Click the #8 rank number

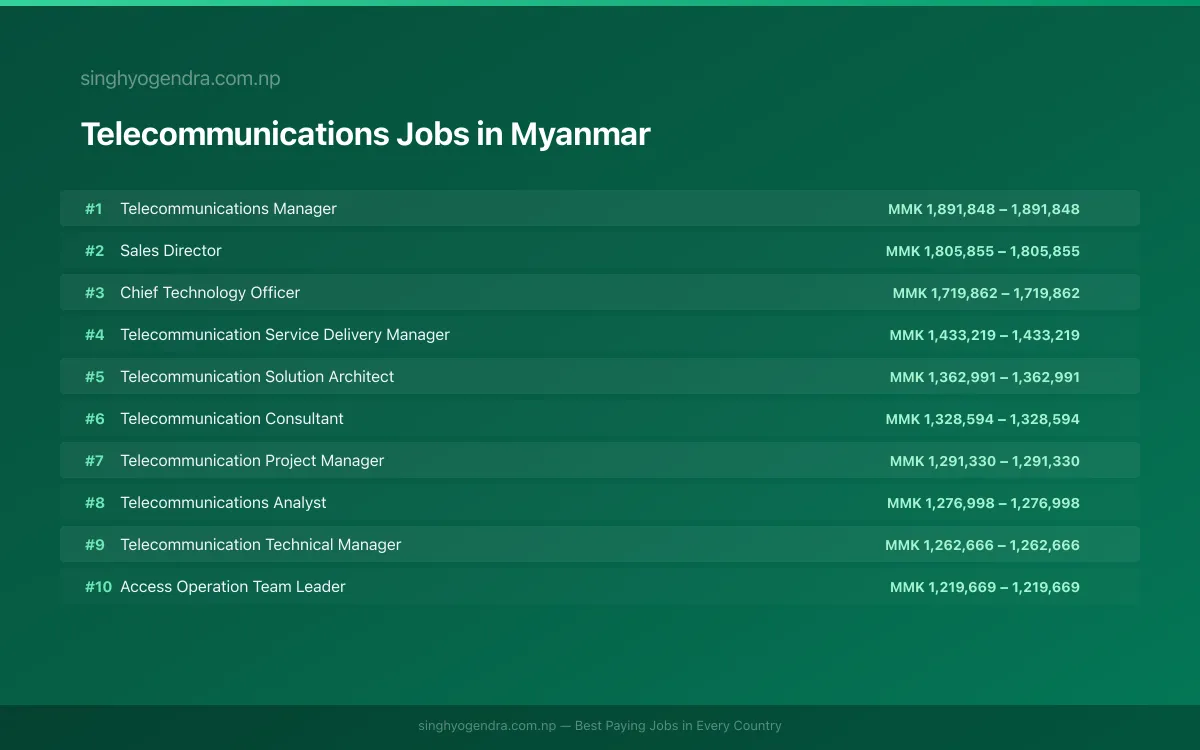pos(94,503)
